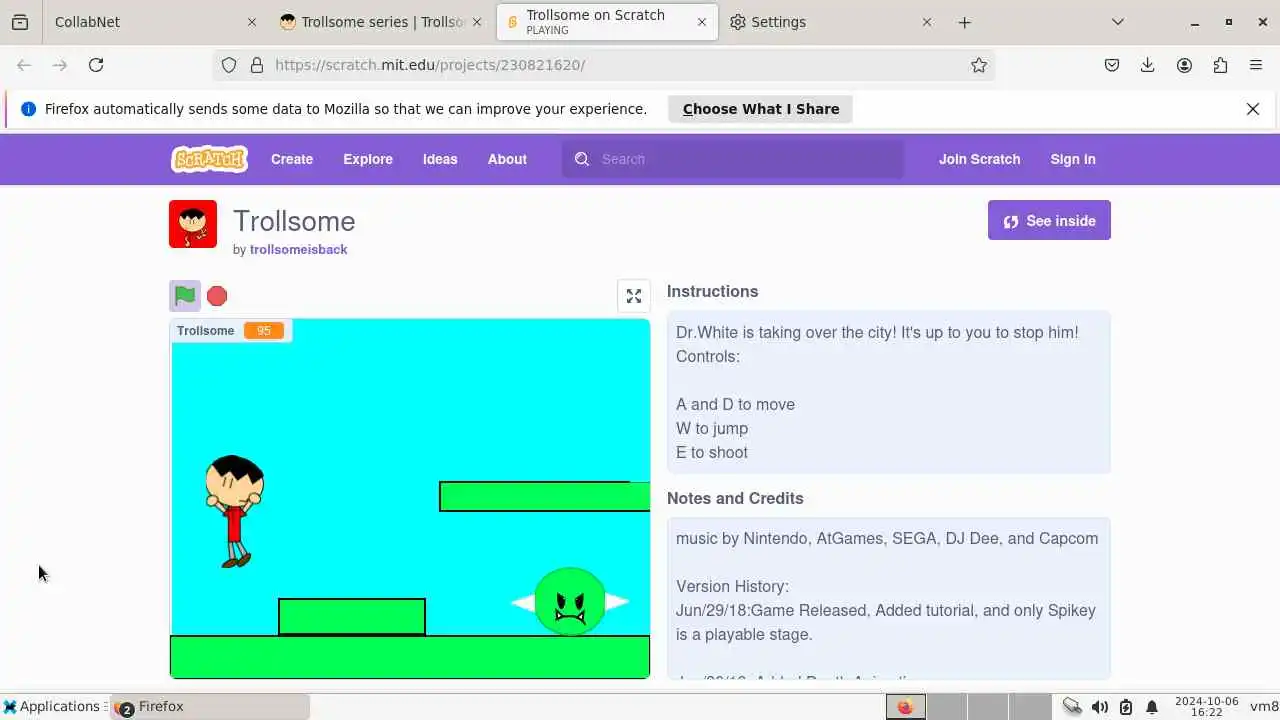The image size is (1280, 720).
Task: Open a new browser tab
Action: pos(964,22)
